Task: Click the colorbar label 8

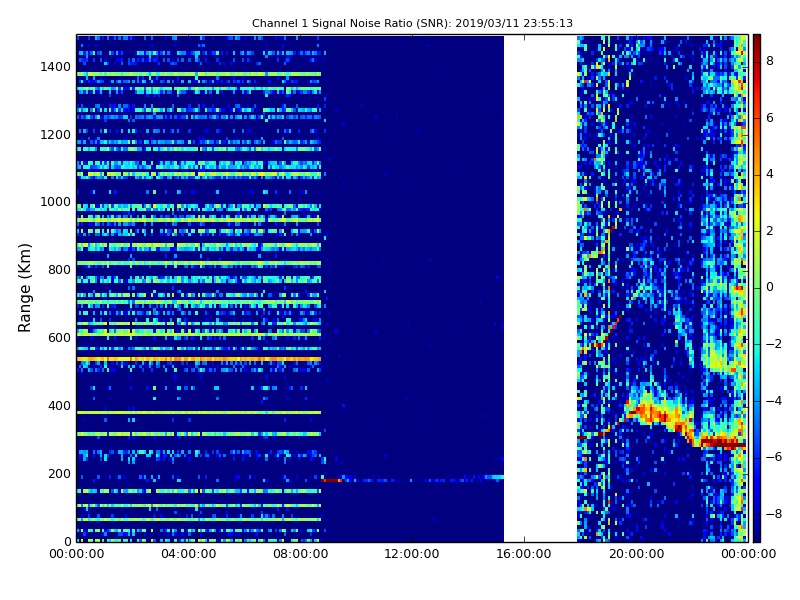Action: pos(770,61)
